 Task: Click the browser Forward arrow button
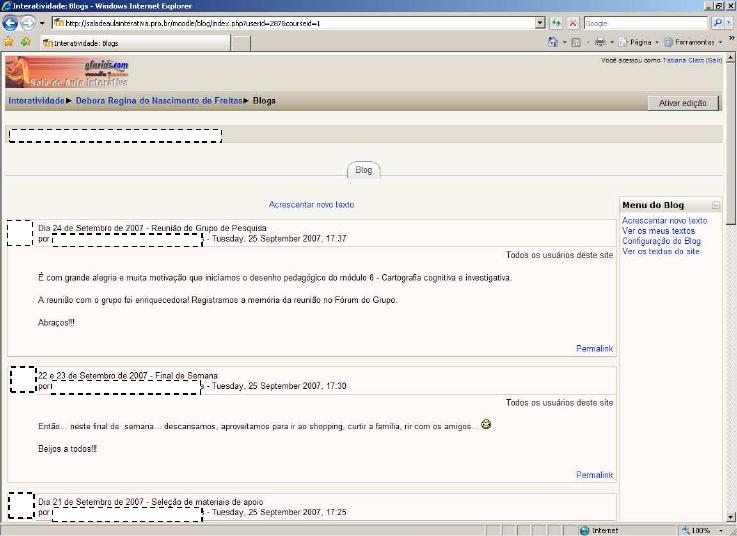[x=28, y=22]
